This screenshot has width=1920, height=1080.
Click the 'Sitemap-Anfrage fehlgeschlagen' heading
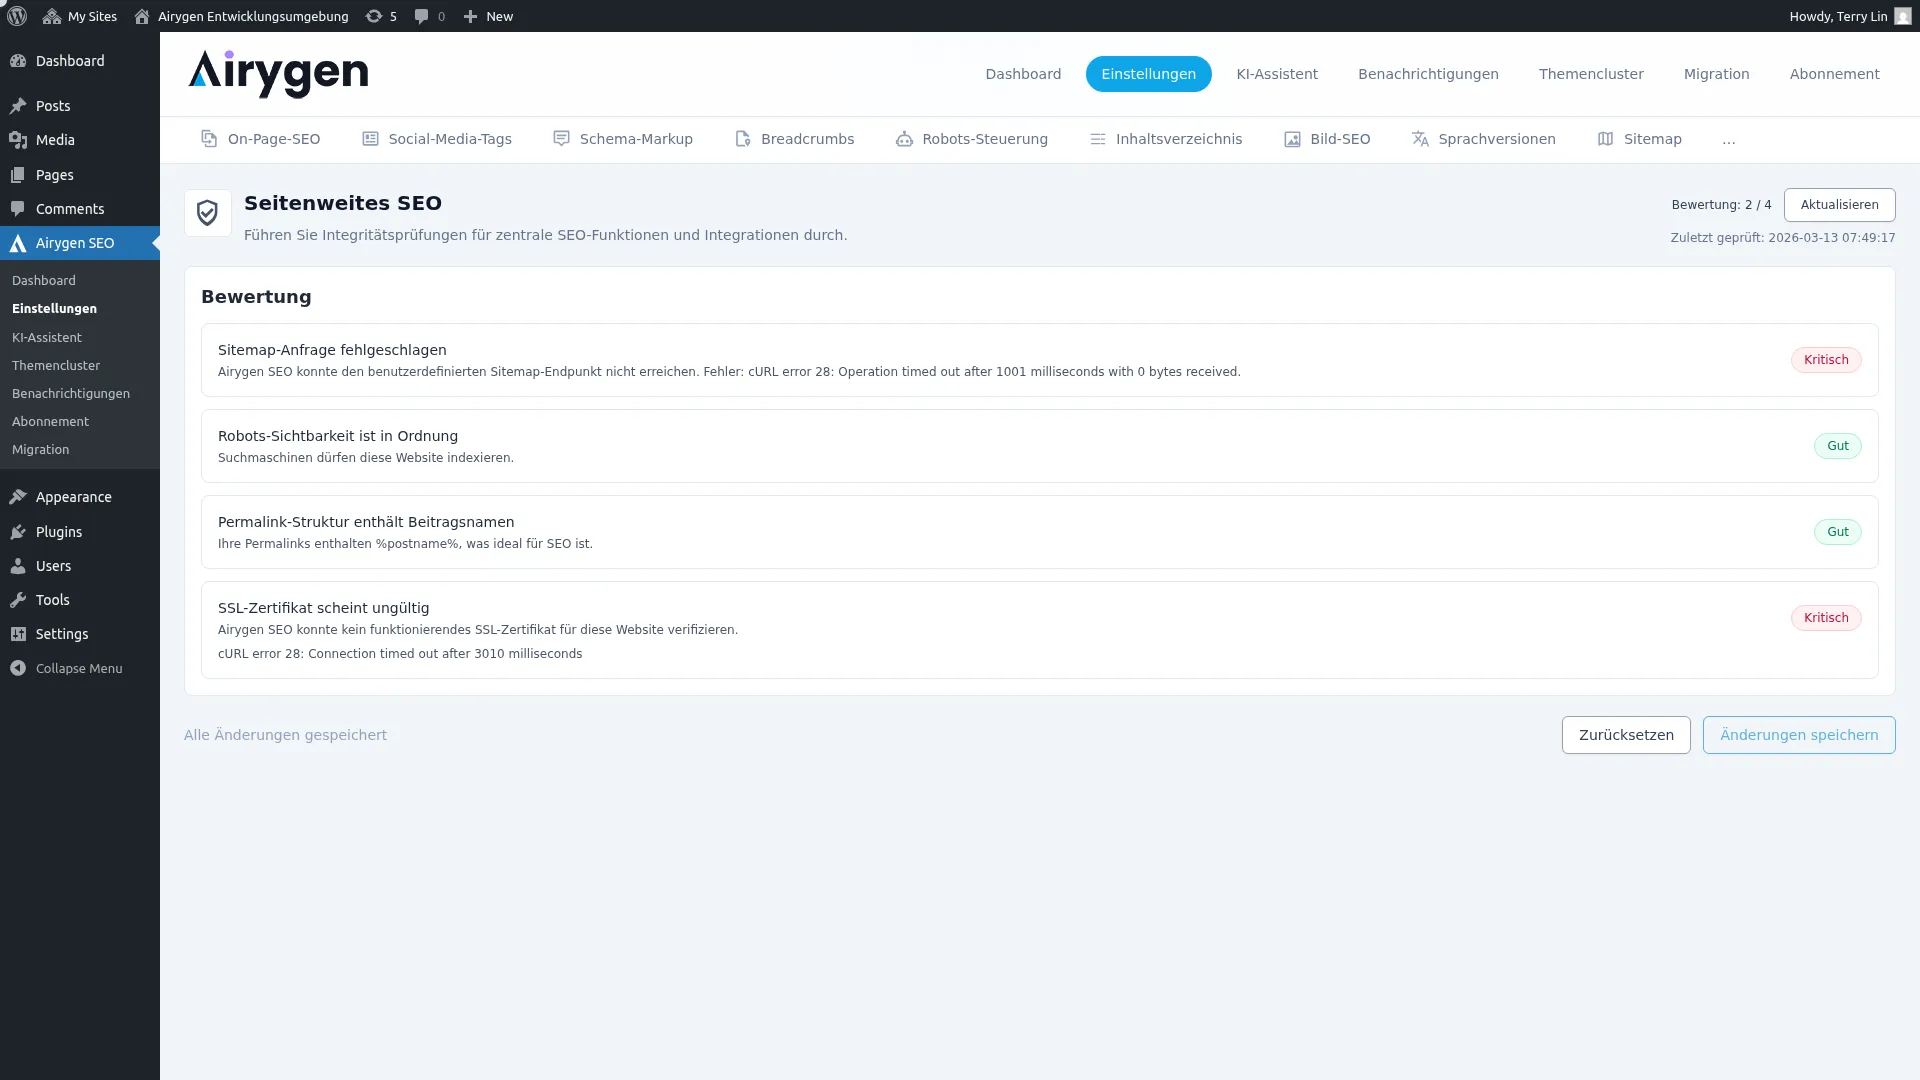pyautogui.click(x=332, y=350)
